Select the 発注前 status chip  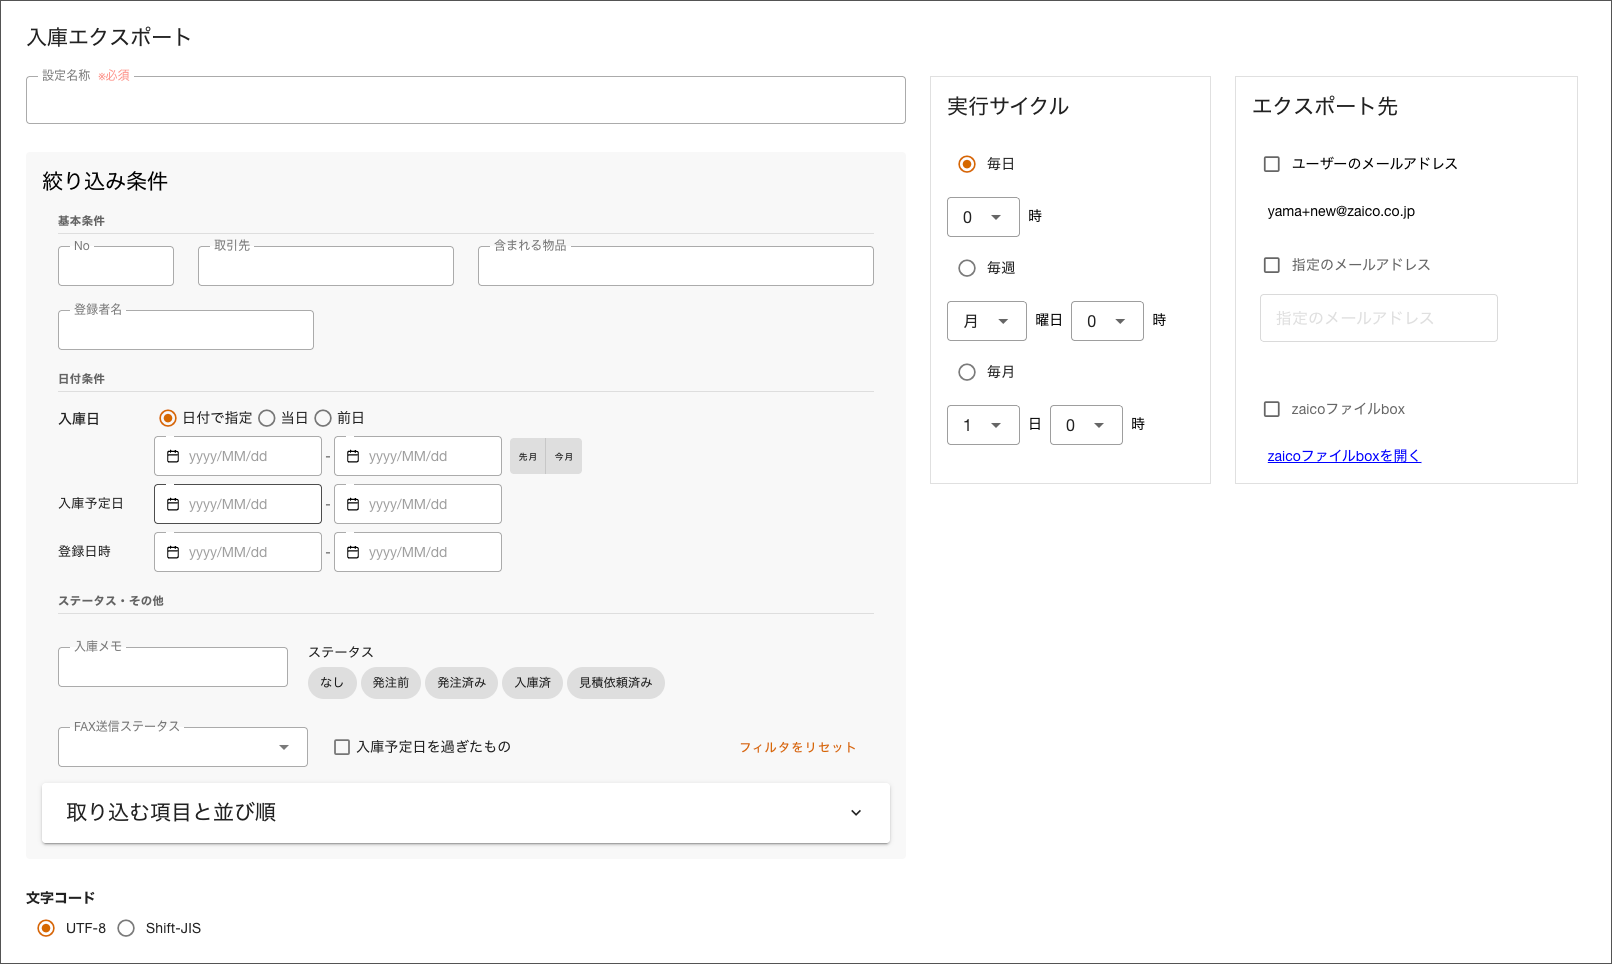click(391, 683)
